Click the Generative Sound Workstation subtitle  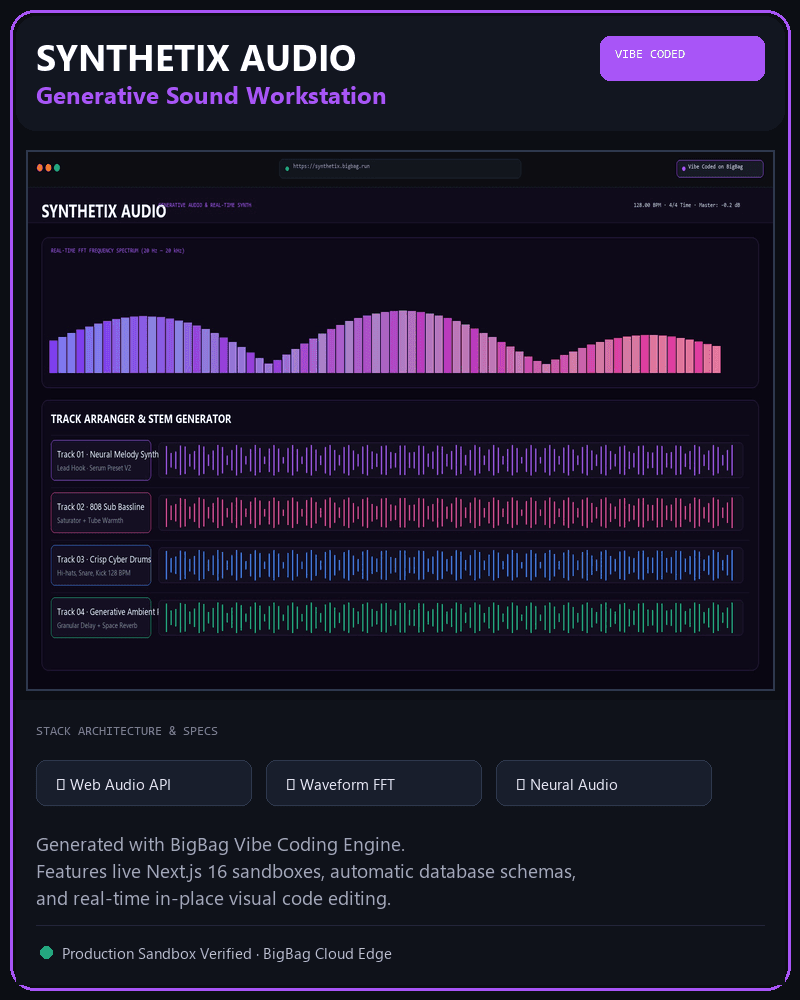(x=211, y=96)
